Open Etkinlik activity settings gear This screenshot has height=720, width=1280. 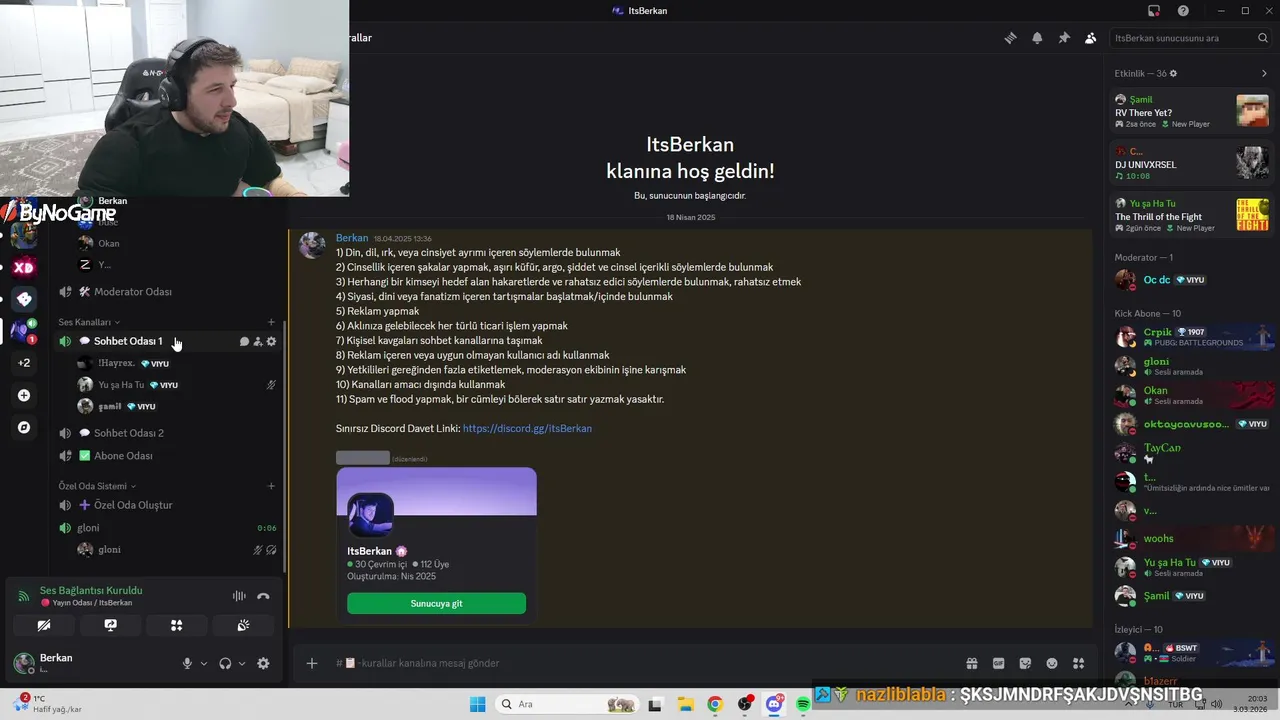tap(1173, 74)
